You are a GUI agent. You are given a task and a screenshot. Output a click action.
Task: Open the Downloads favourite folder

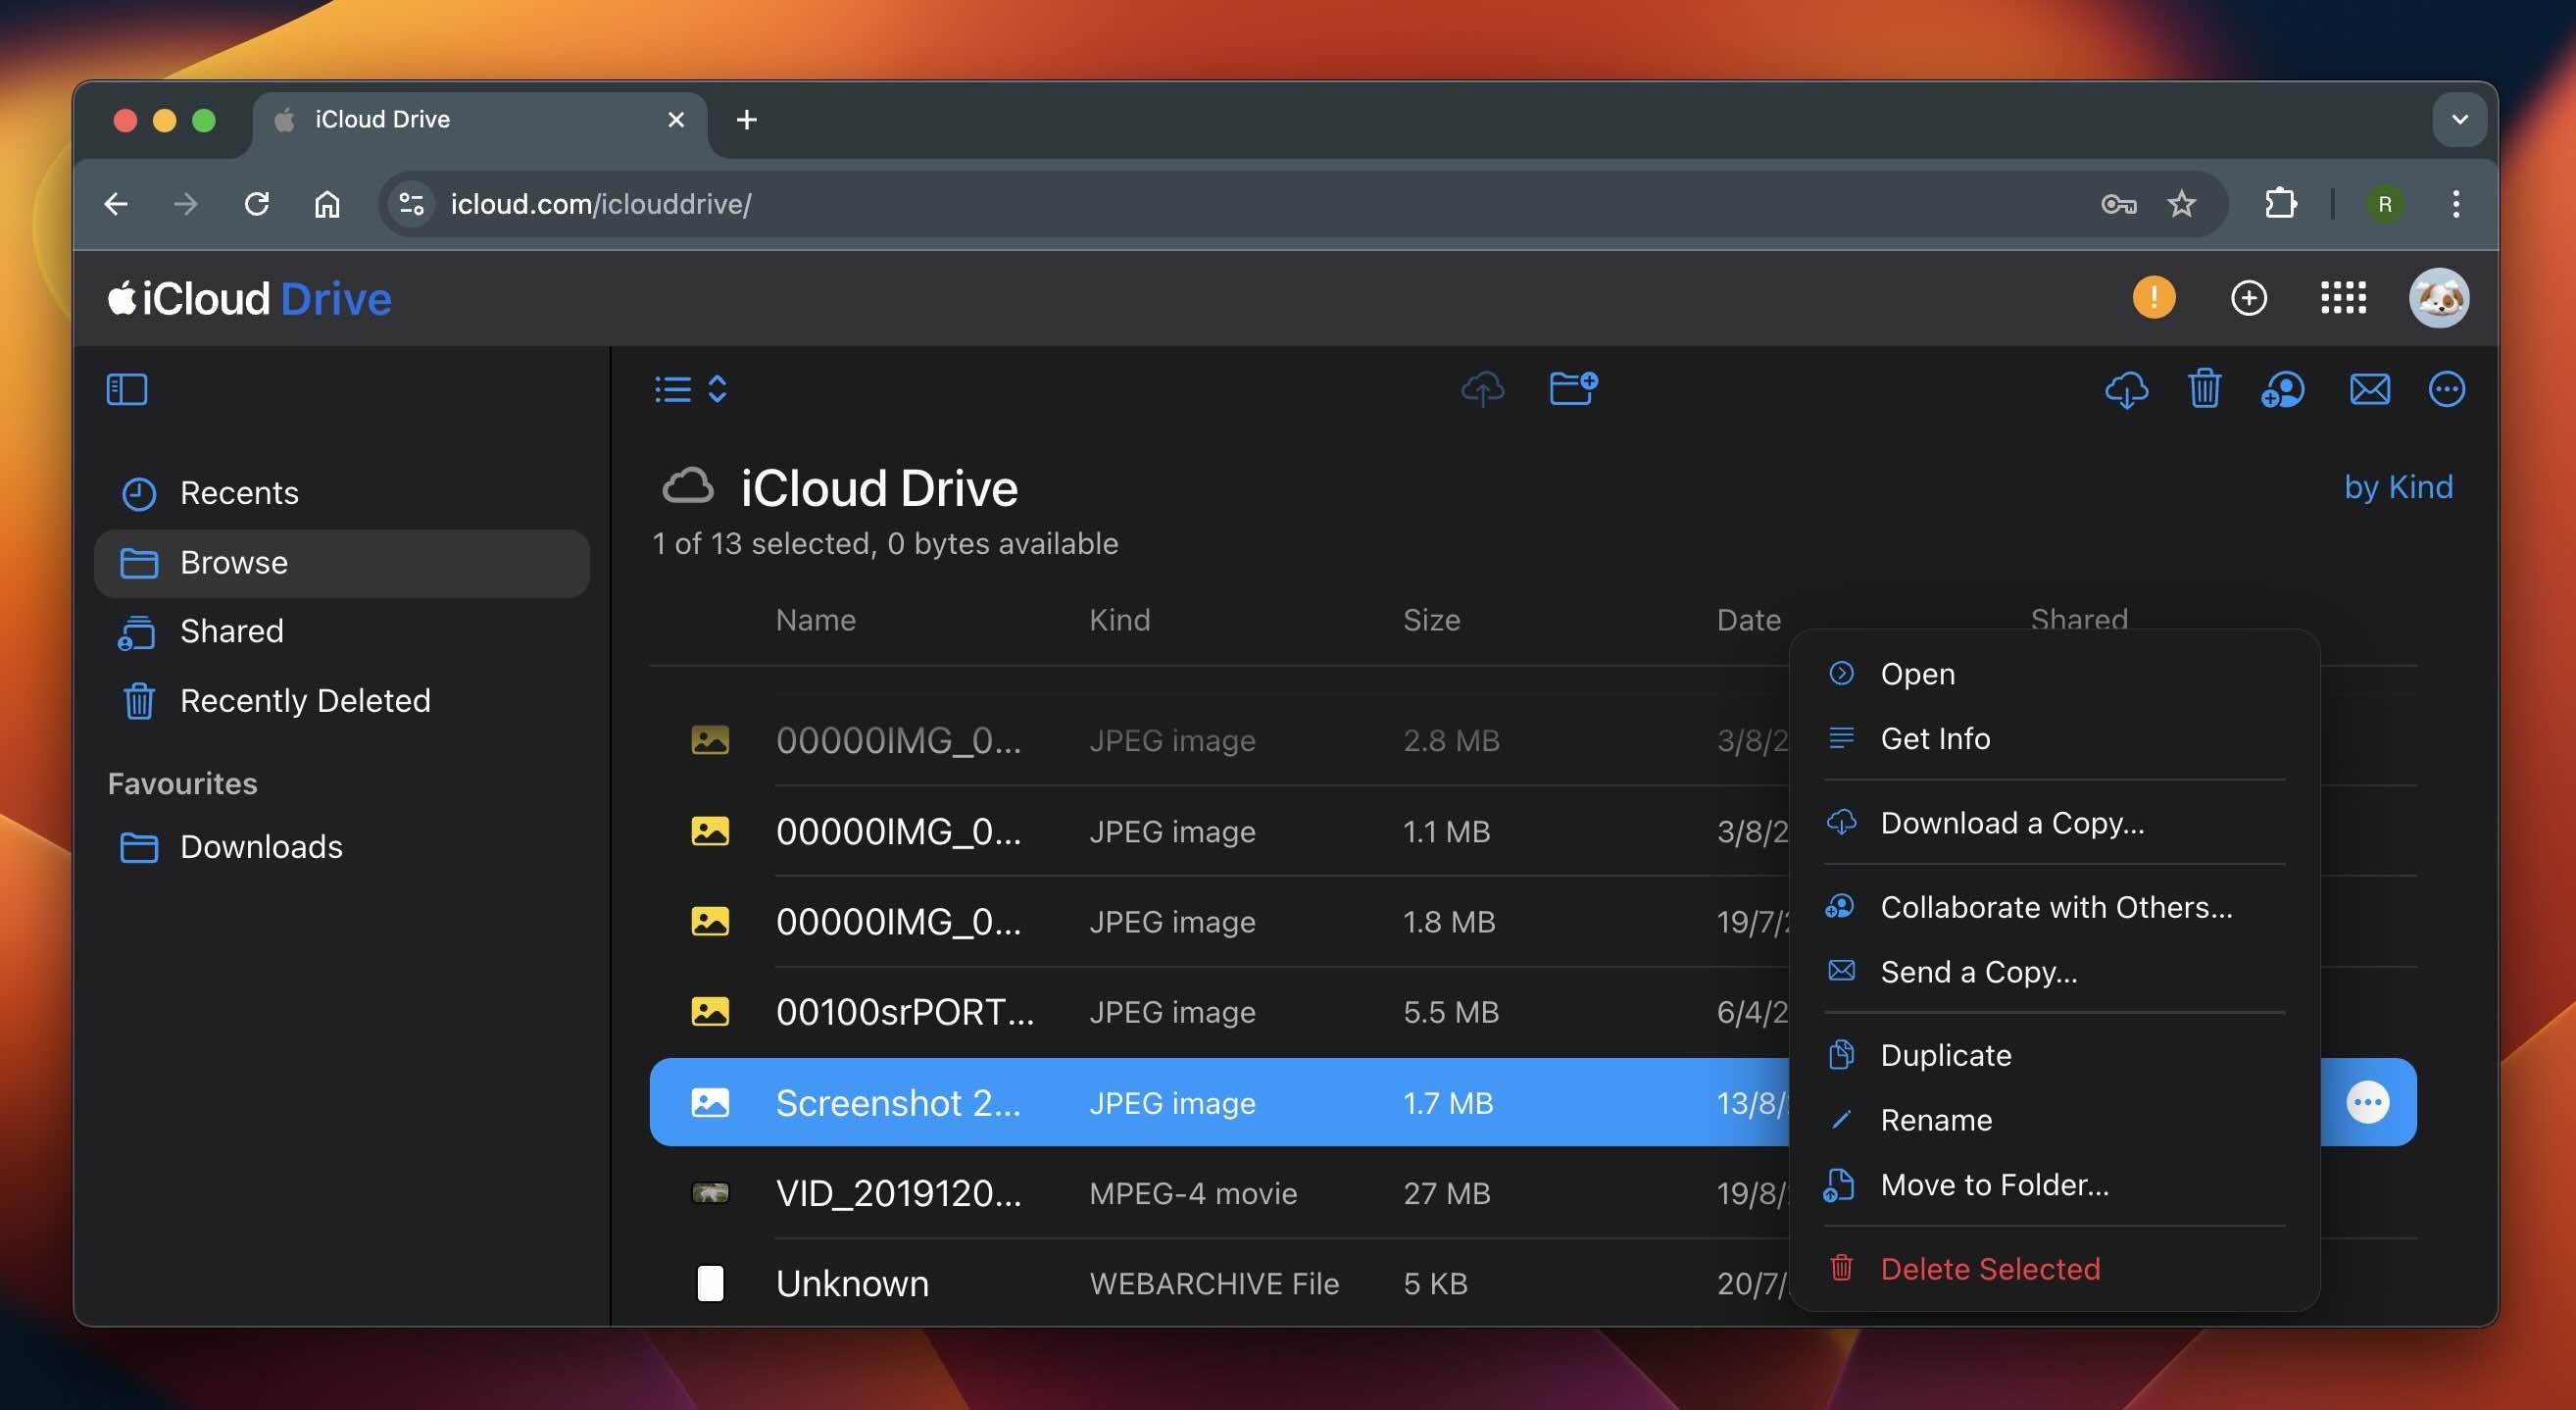click(341, 847)
